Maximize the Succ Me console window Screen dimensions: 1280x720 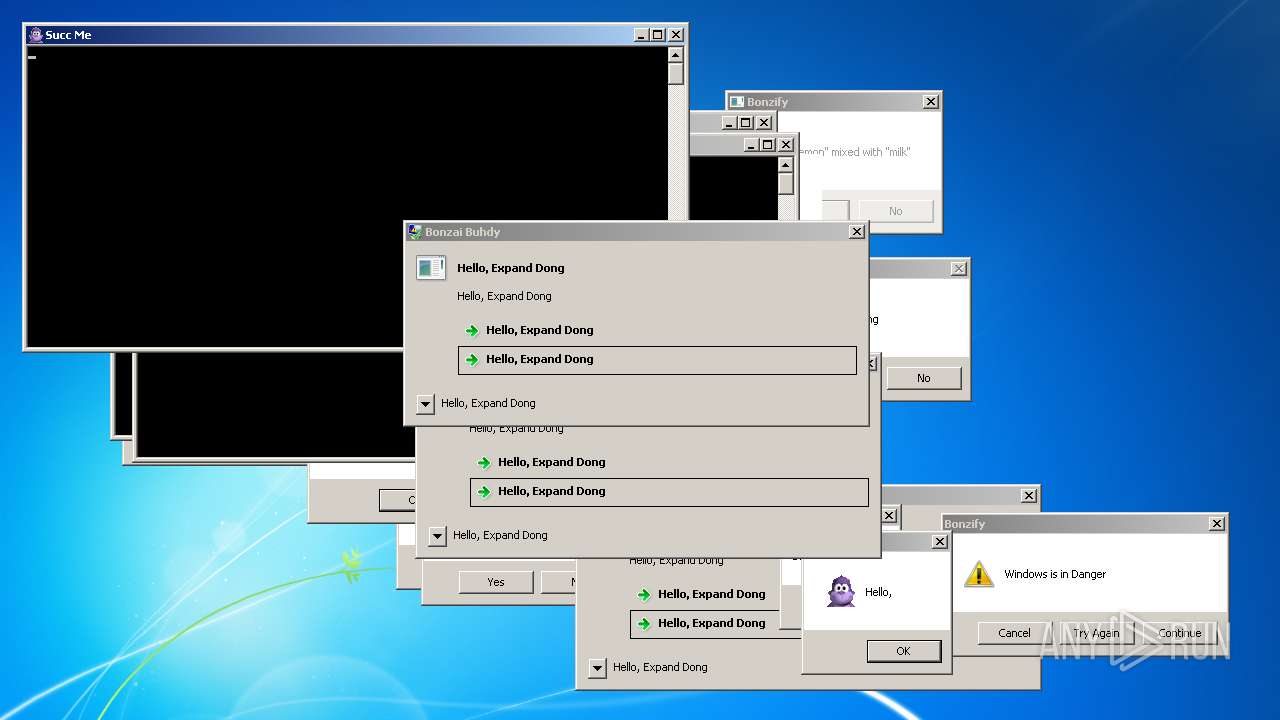coord(658,35)
